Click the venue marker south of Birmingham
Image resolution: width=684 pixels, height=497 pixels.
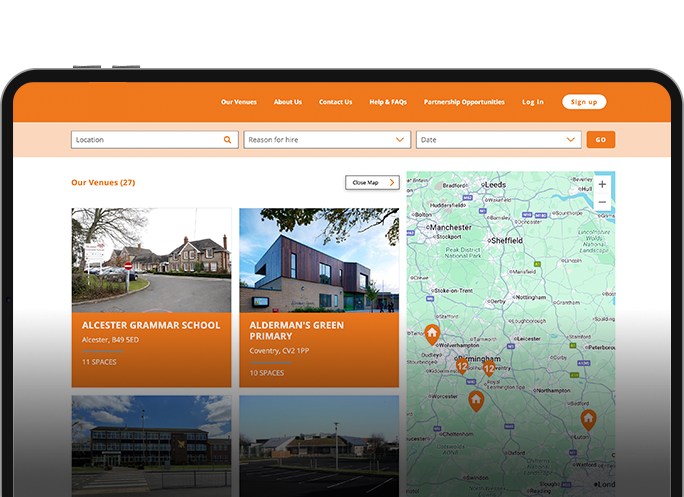click(x=476, y=401)
